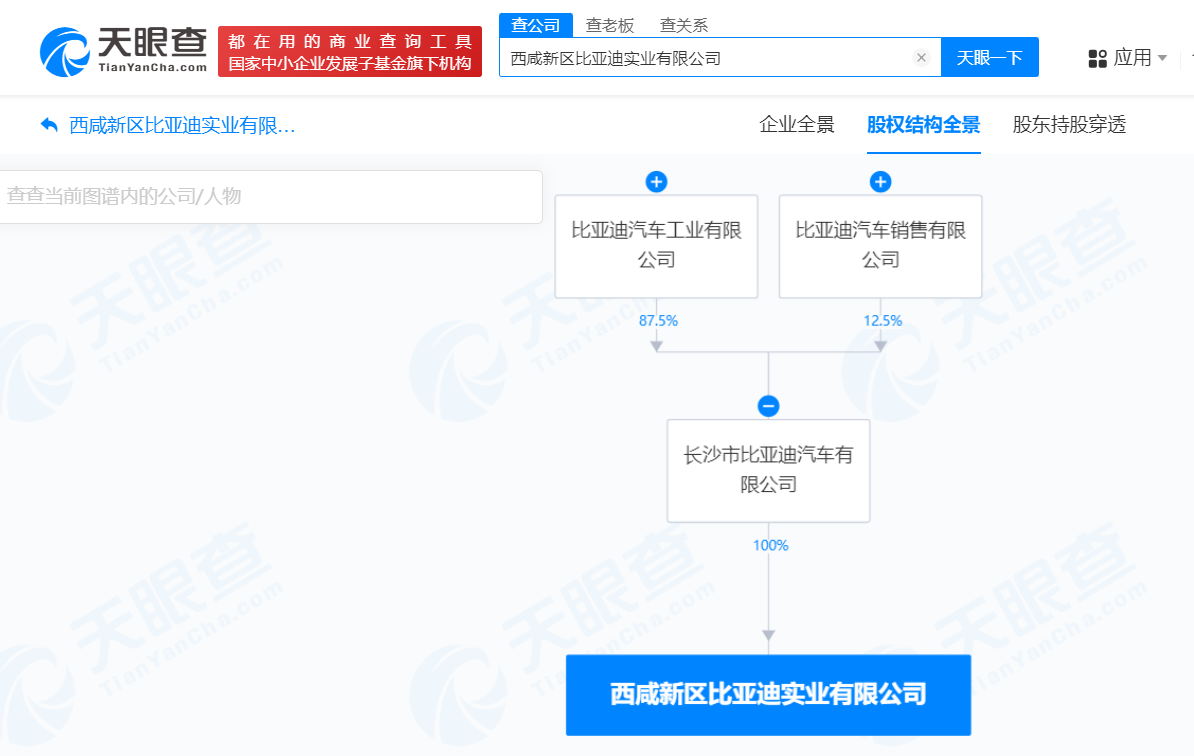Image resolution: width=1194 pixels, height=756 pixels.
Task: Open the 企业全景 tab
Action: [796, 125]
